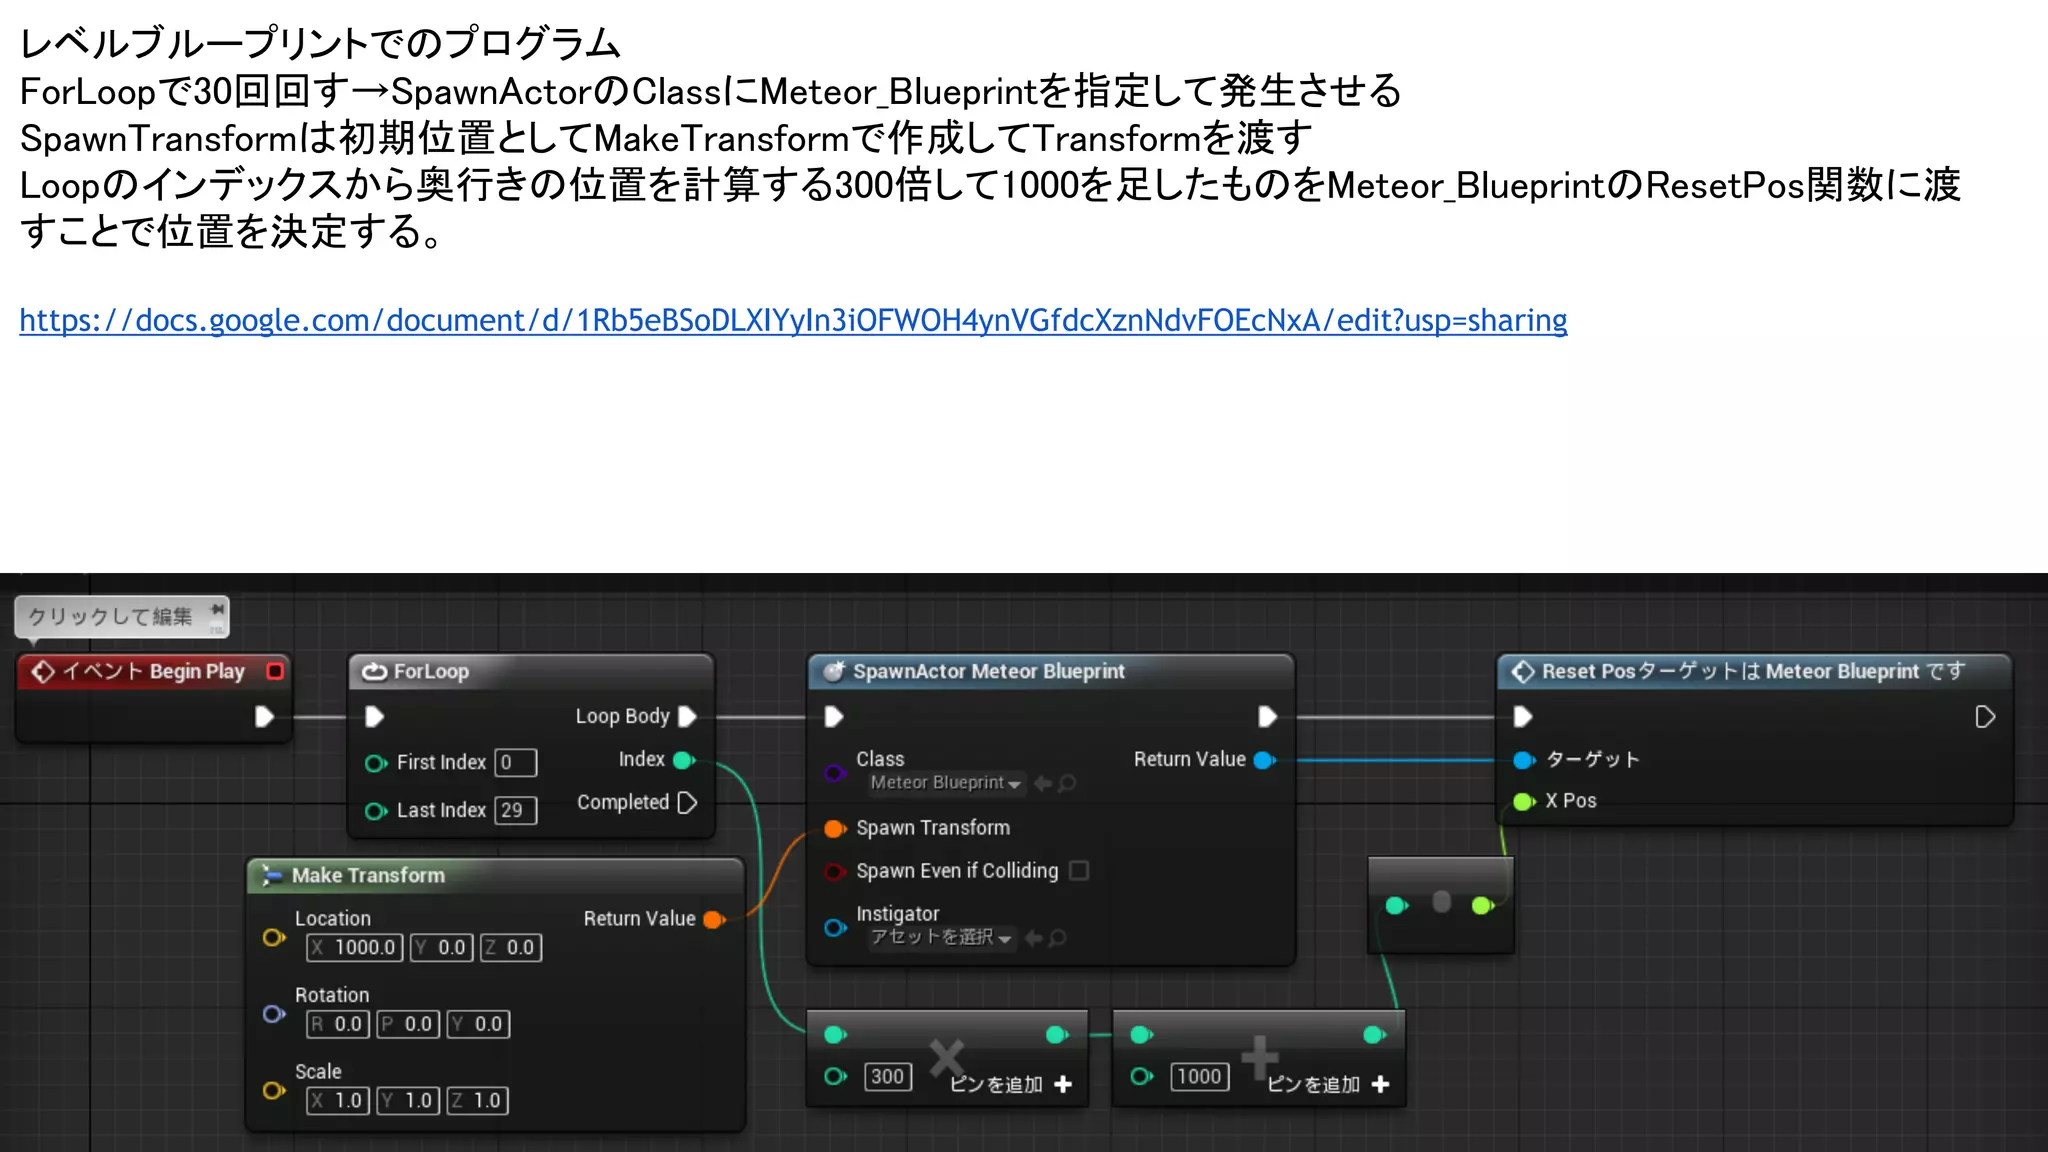Screen dimensions: 2048x1152
Task: Click the browse magnifier next to Class
Action: coord(1067,783)
